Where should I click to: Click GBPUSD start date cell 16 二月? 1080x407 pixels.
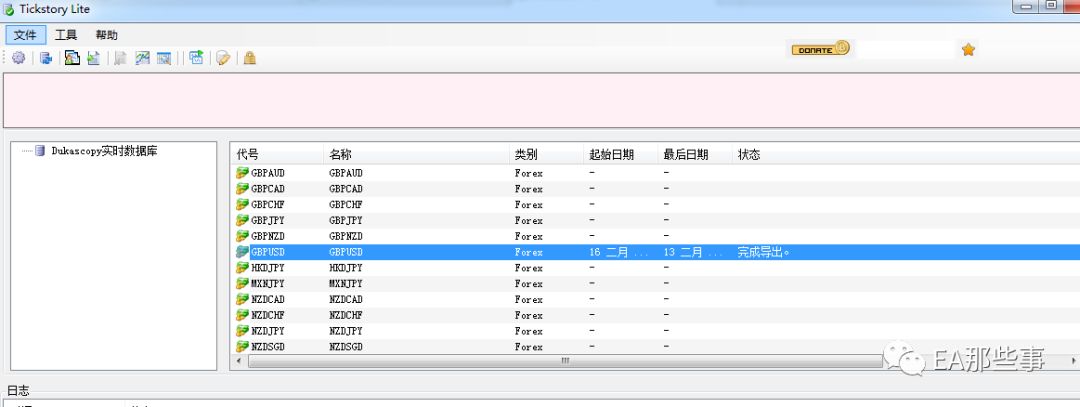pyautogui.click(x=619, y=253)
